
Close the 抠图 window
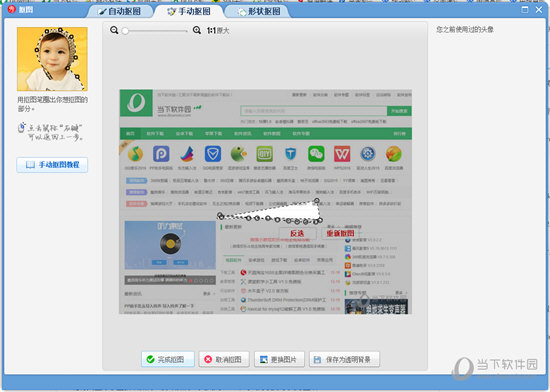coord(539,10)
